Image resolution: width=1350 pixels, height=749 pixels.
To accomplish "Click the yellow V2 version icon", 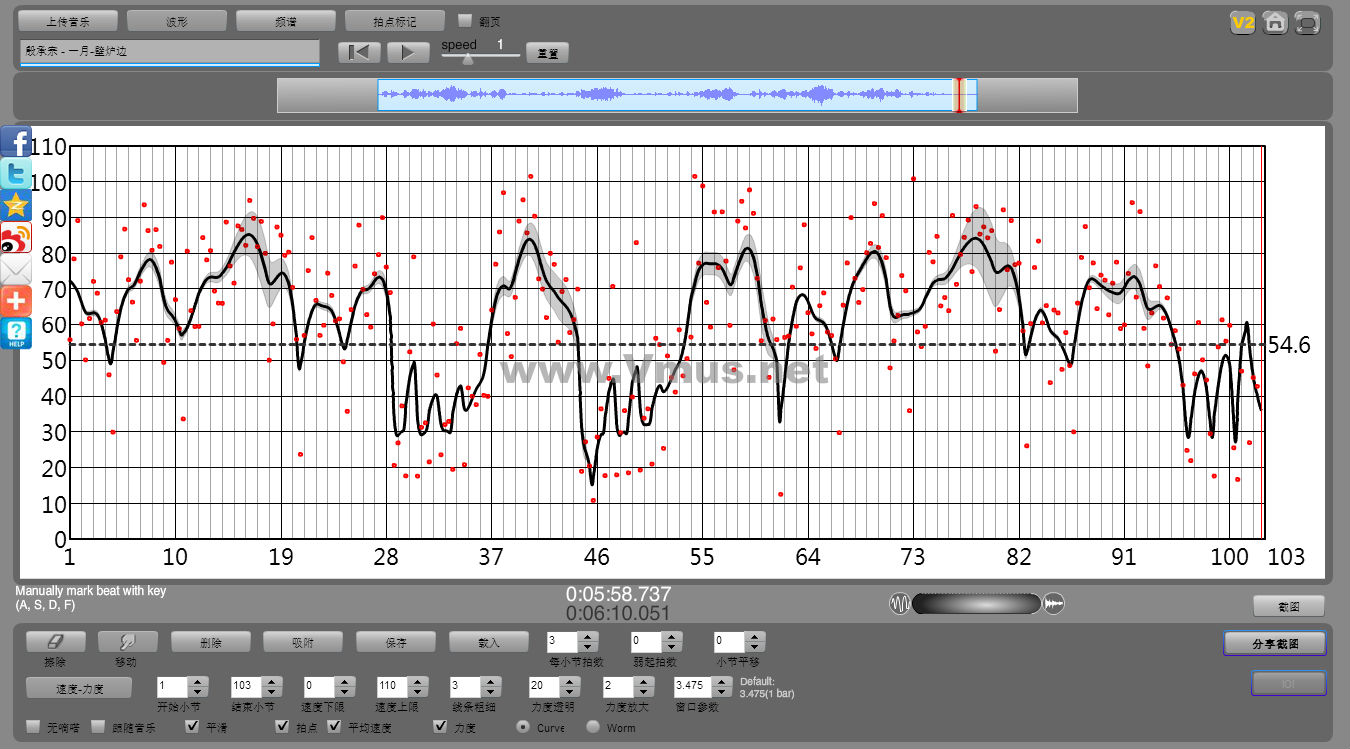I will pyautogui.click(x=1242, y=23).
